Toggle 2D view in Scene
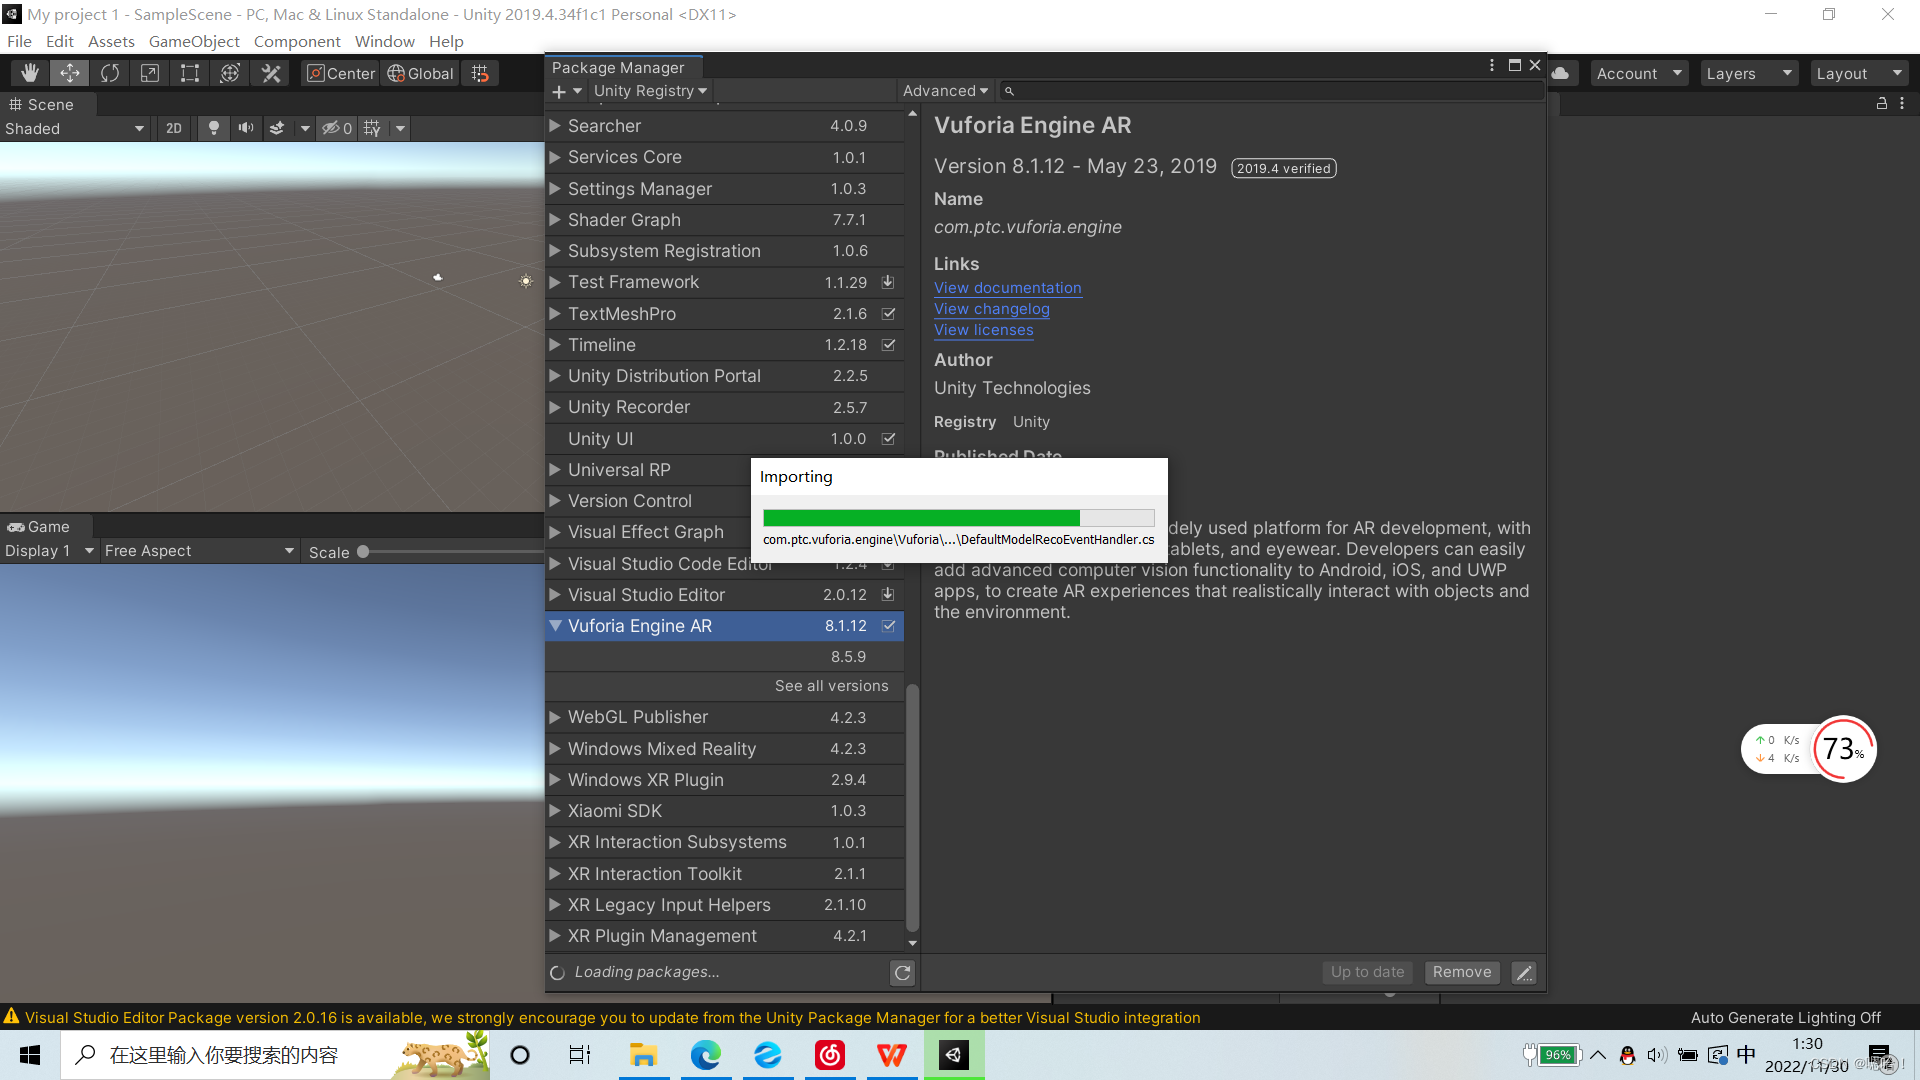Viewport: 1920px width, 1080px height. 174,128
